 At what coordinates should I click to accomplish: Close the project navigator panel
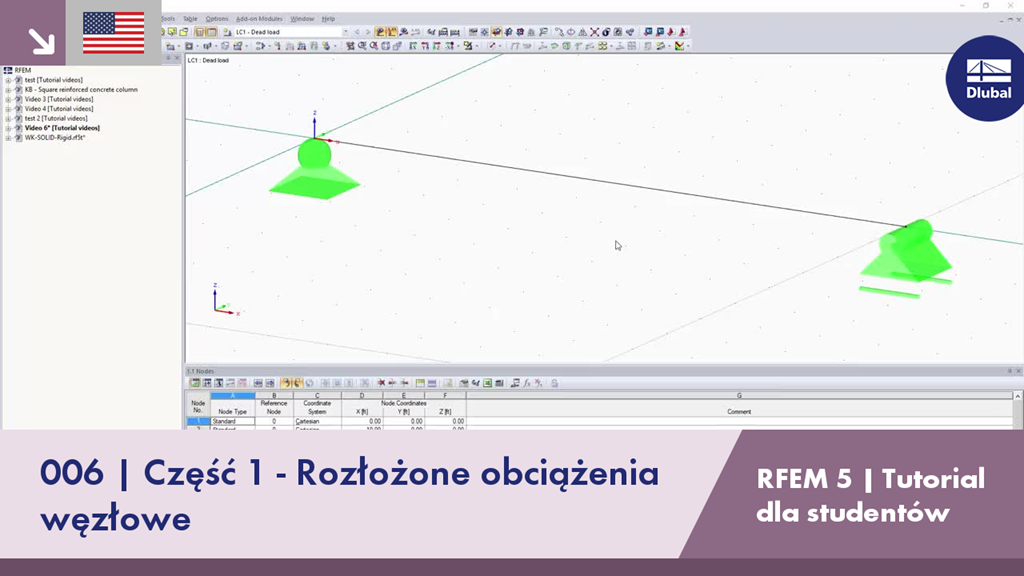[x=176, y=58]
